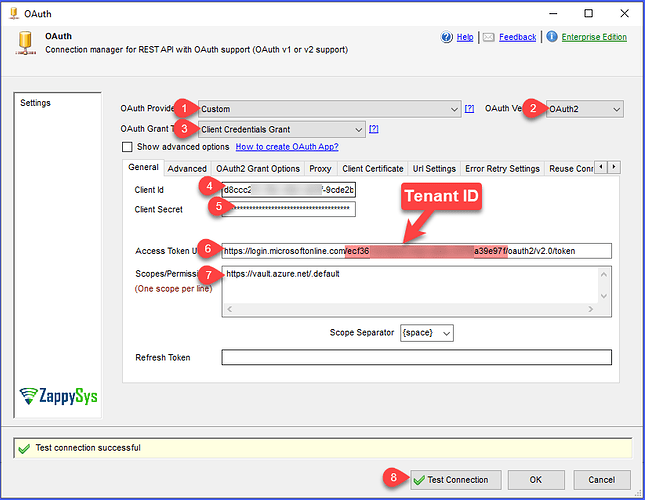Click the Test connection successful message
This screenshot has width=645, height=500.
point(88,448)
